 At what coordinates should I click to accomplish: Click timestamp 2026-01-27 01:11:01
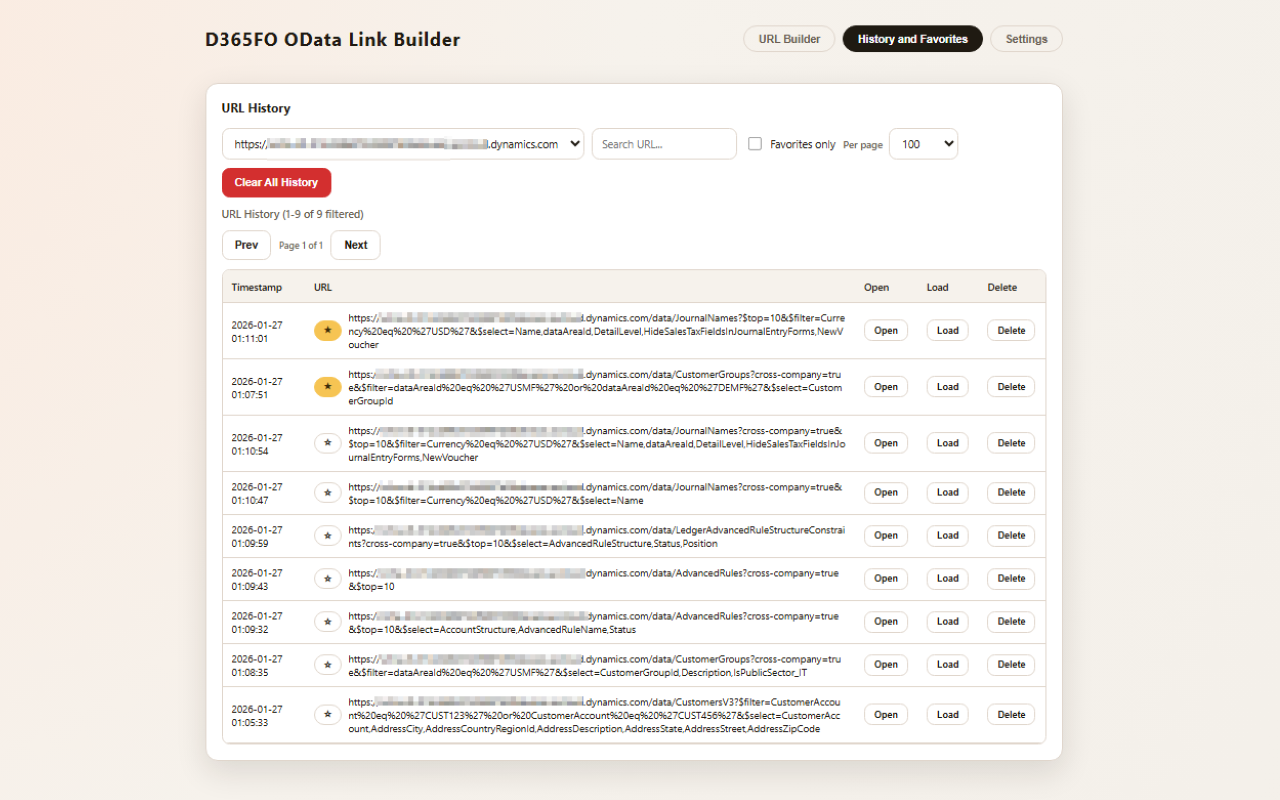click(x=257, y=331)
